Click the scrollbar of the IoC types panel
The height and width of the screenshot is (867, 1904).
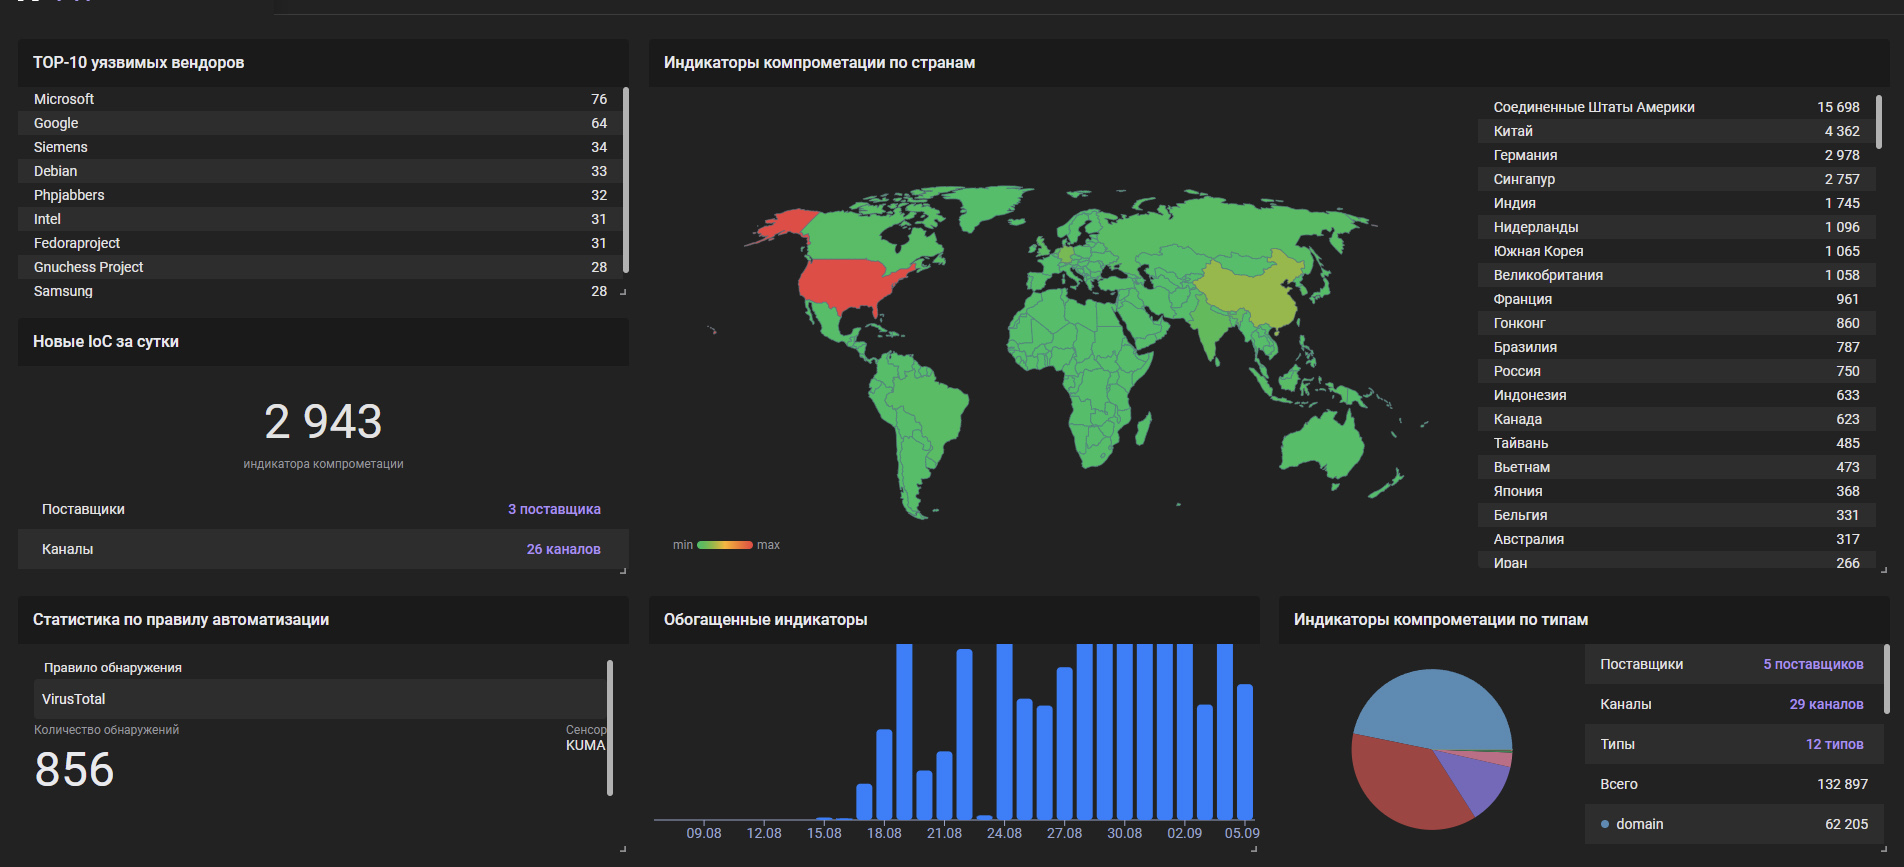coord(1887,679)
